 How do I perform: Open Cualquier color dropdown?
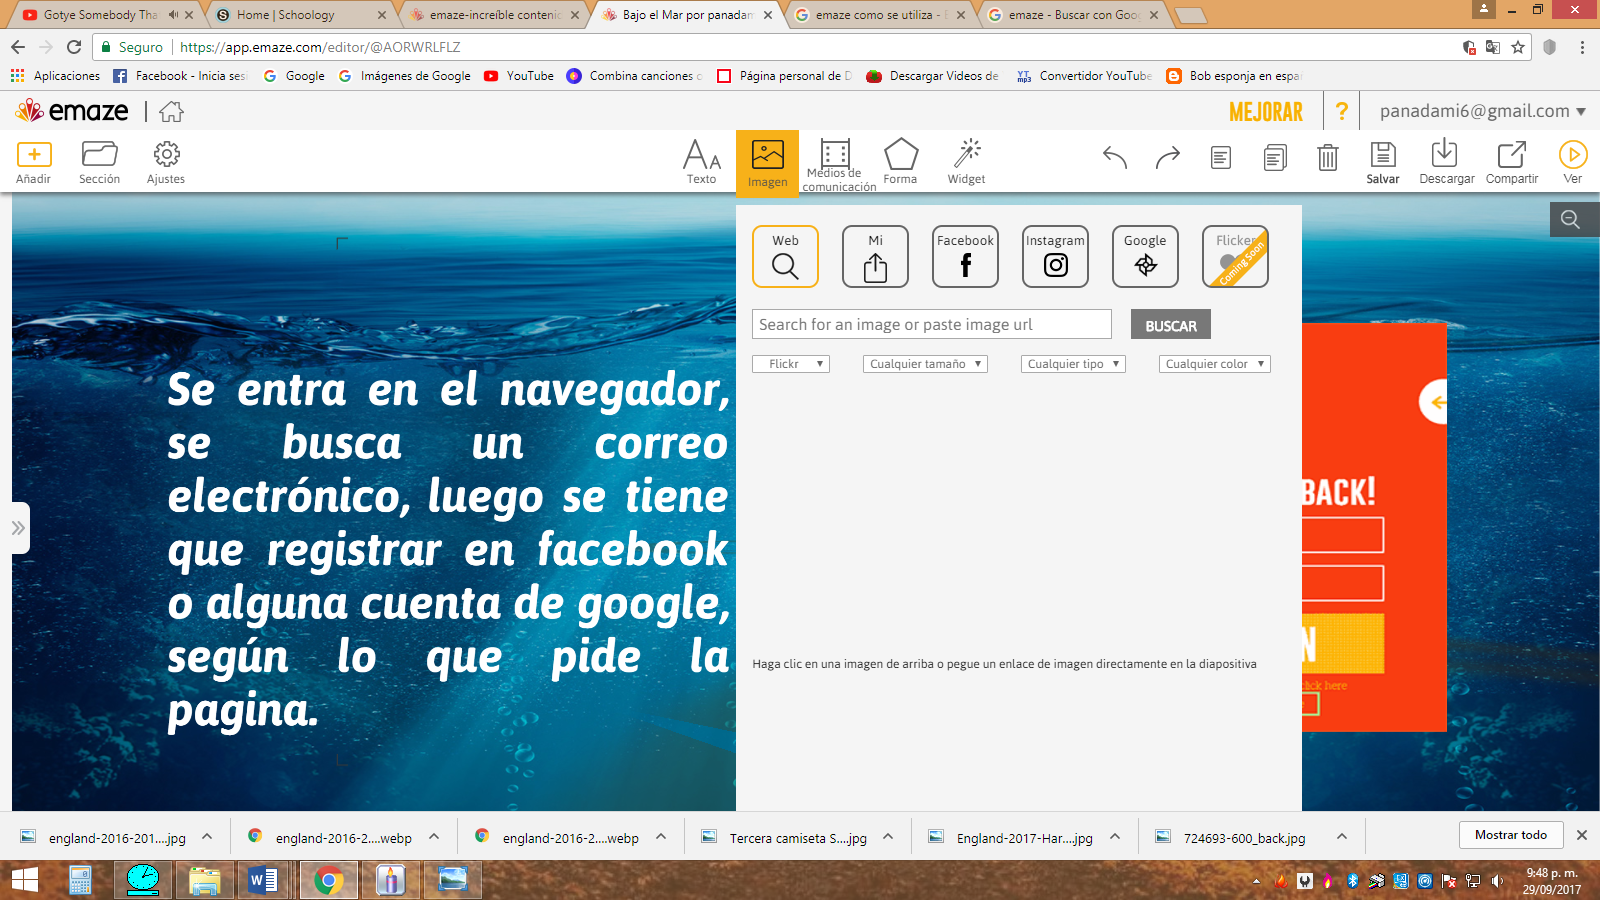coord(1214,364)
